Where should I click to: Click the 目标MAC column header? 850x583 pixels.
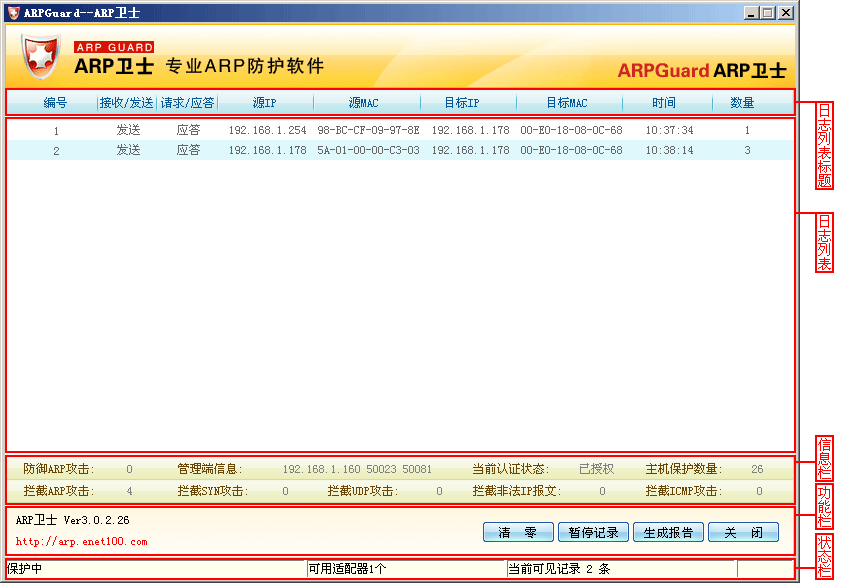coord(566,102)
